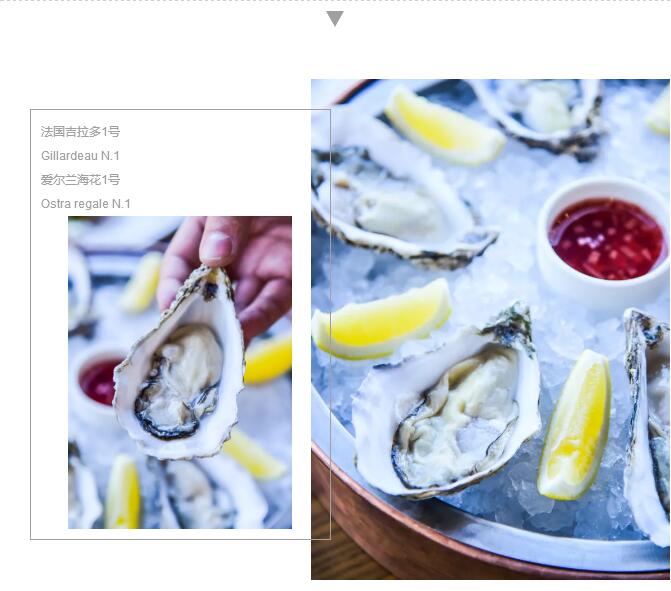Click the red mignonette sauce bowl

[x=606, y=242]
